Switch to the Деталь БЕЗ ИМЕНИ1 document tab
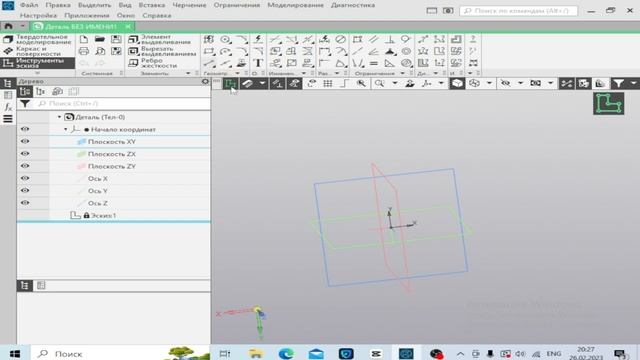The width and height of the screenshot is (640, 360). pos(81,27)
